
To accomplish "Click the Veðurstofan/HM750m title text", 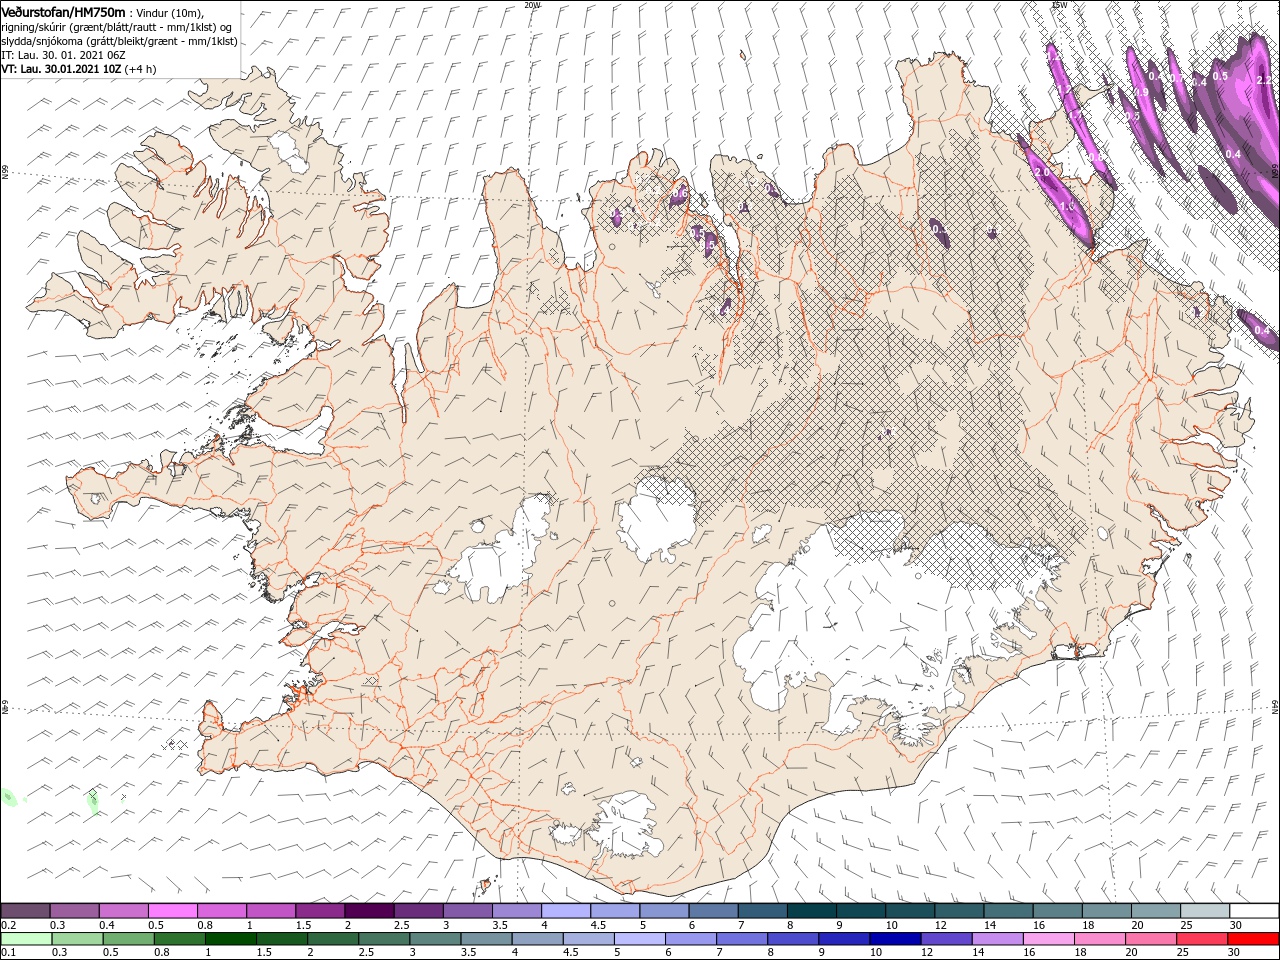I will [63, 11].
